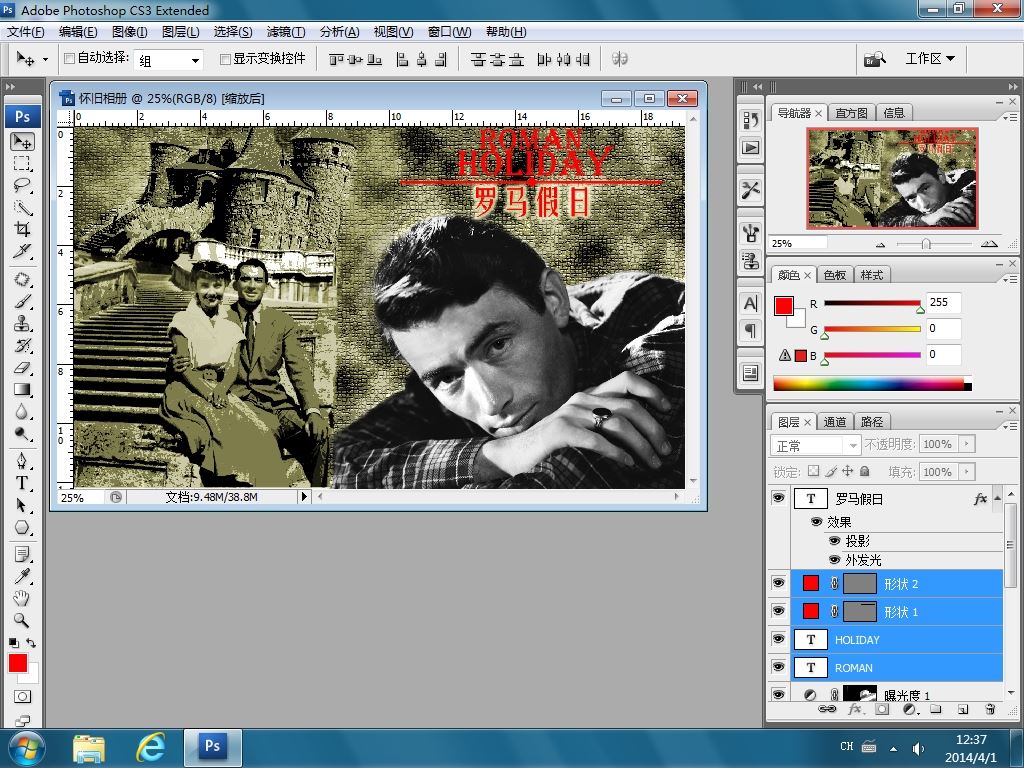This screenshot has height=768, width=1024.
Task: Select the Move tool in toolbox
Action: tap(22, 141)
